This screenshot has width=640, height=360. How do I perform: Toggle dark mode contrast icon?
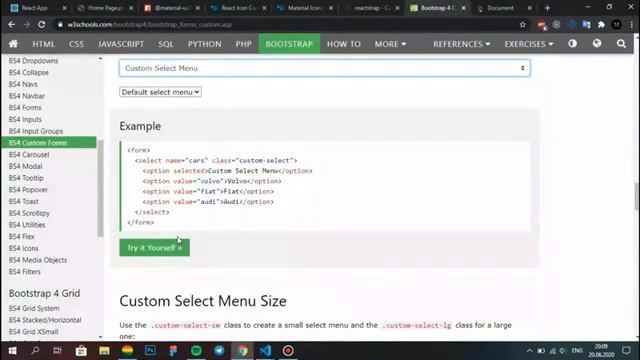point(573,43)
